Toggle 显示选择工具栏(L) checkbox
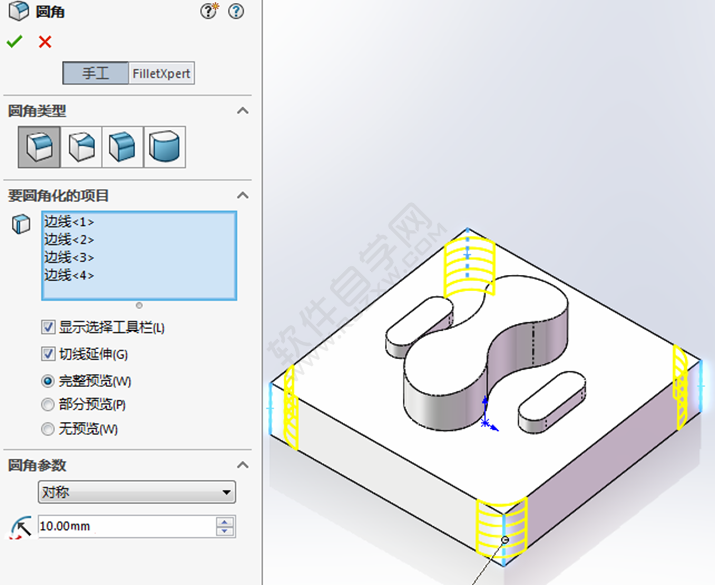Viewport: 715px width, 585px height. pos(48,327)
